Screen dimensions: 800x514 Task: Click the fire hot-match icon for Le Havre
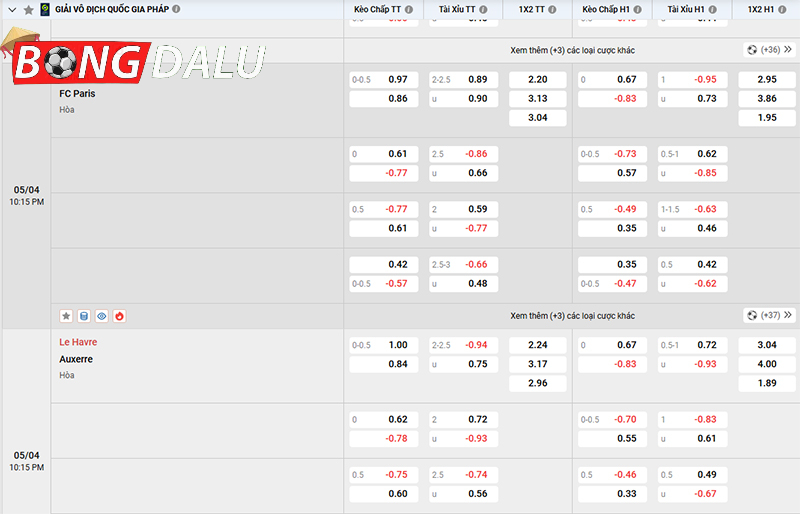pos(120,316)
